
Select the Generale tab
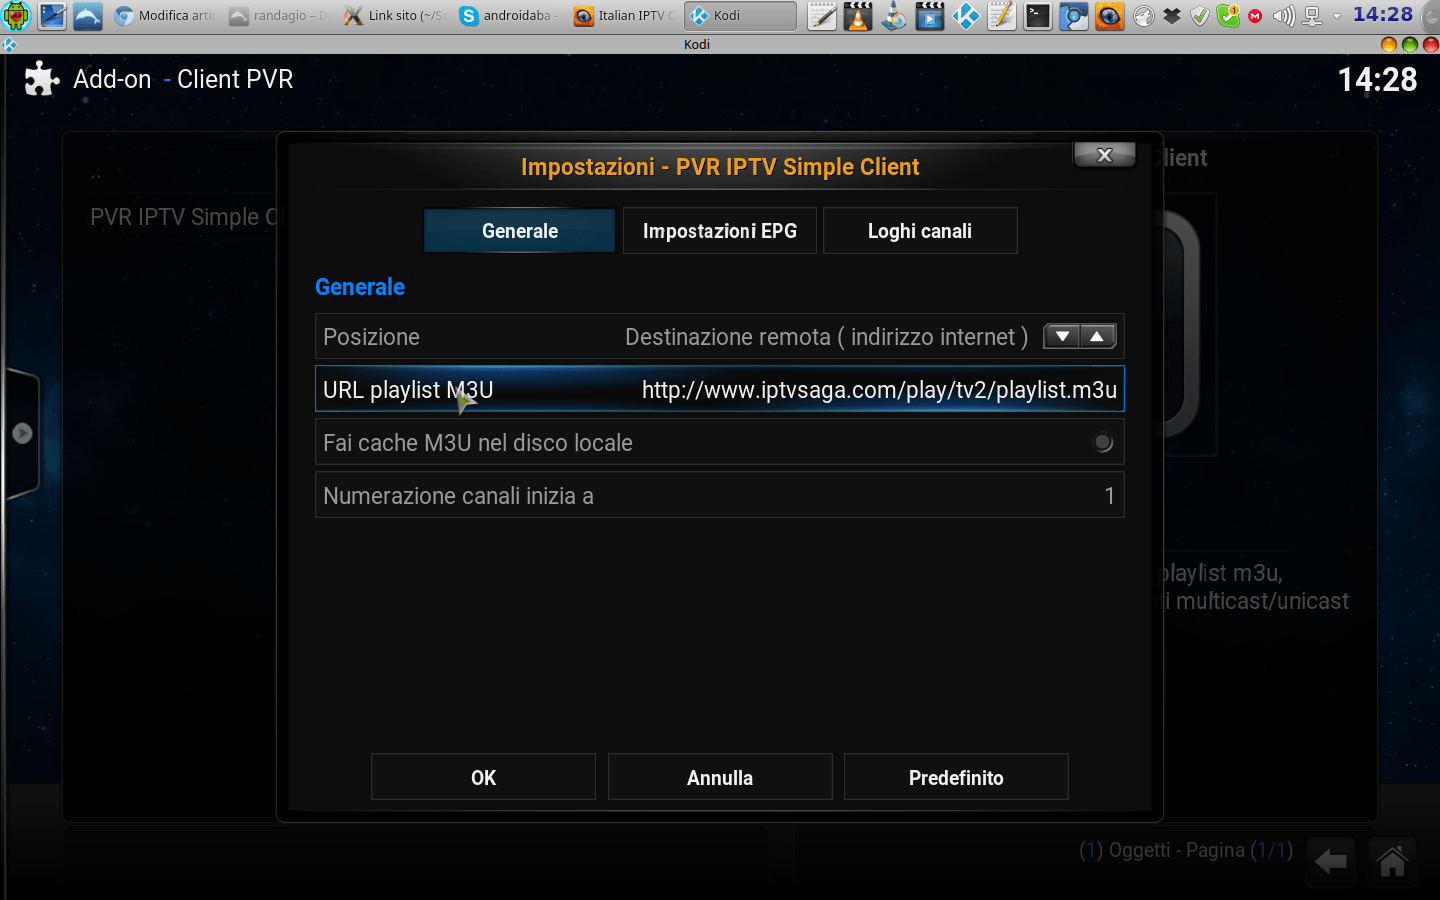tap(520, 231)
